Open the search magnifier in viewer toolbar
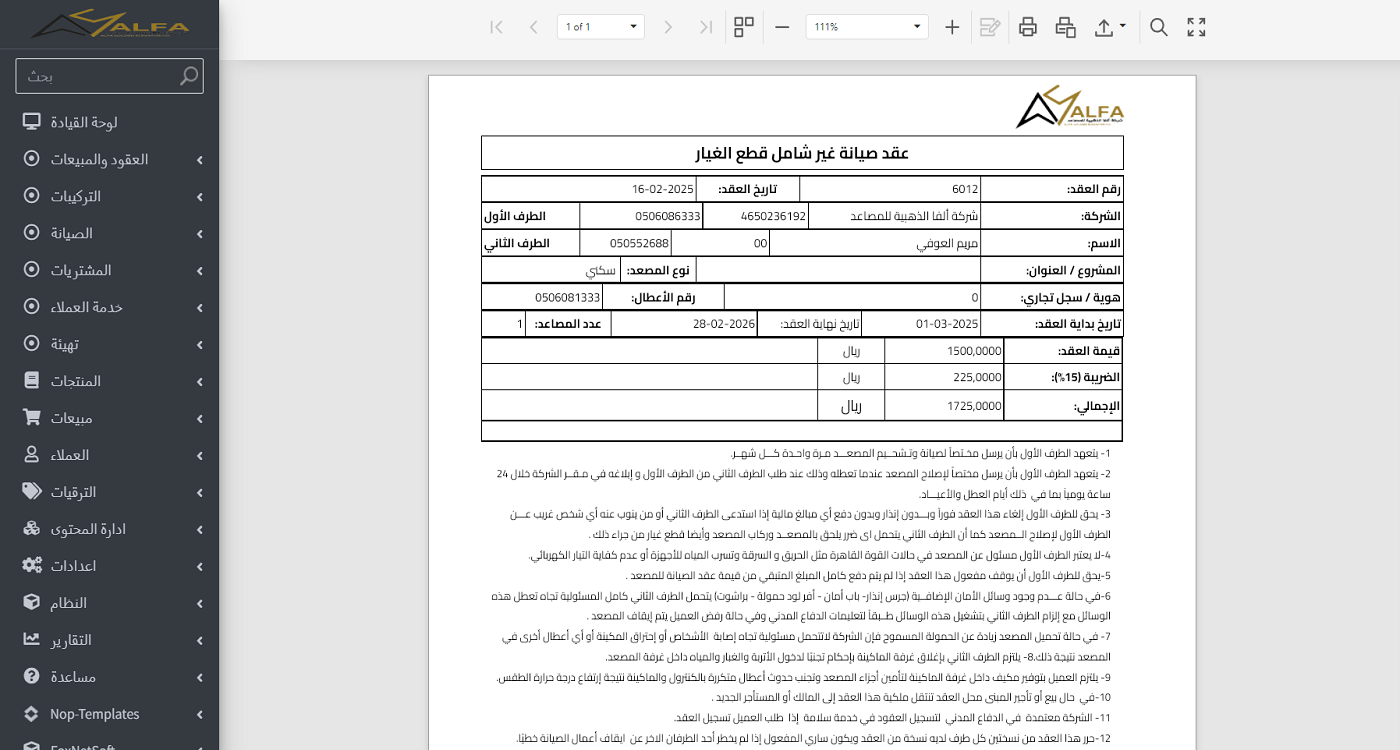The width and height of the screenshot is (1400, 750). pos(1159,27)
